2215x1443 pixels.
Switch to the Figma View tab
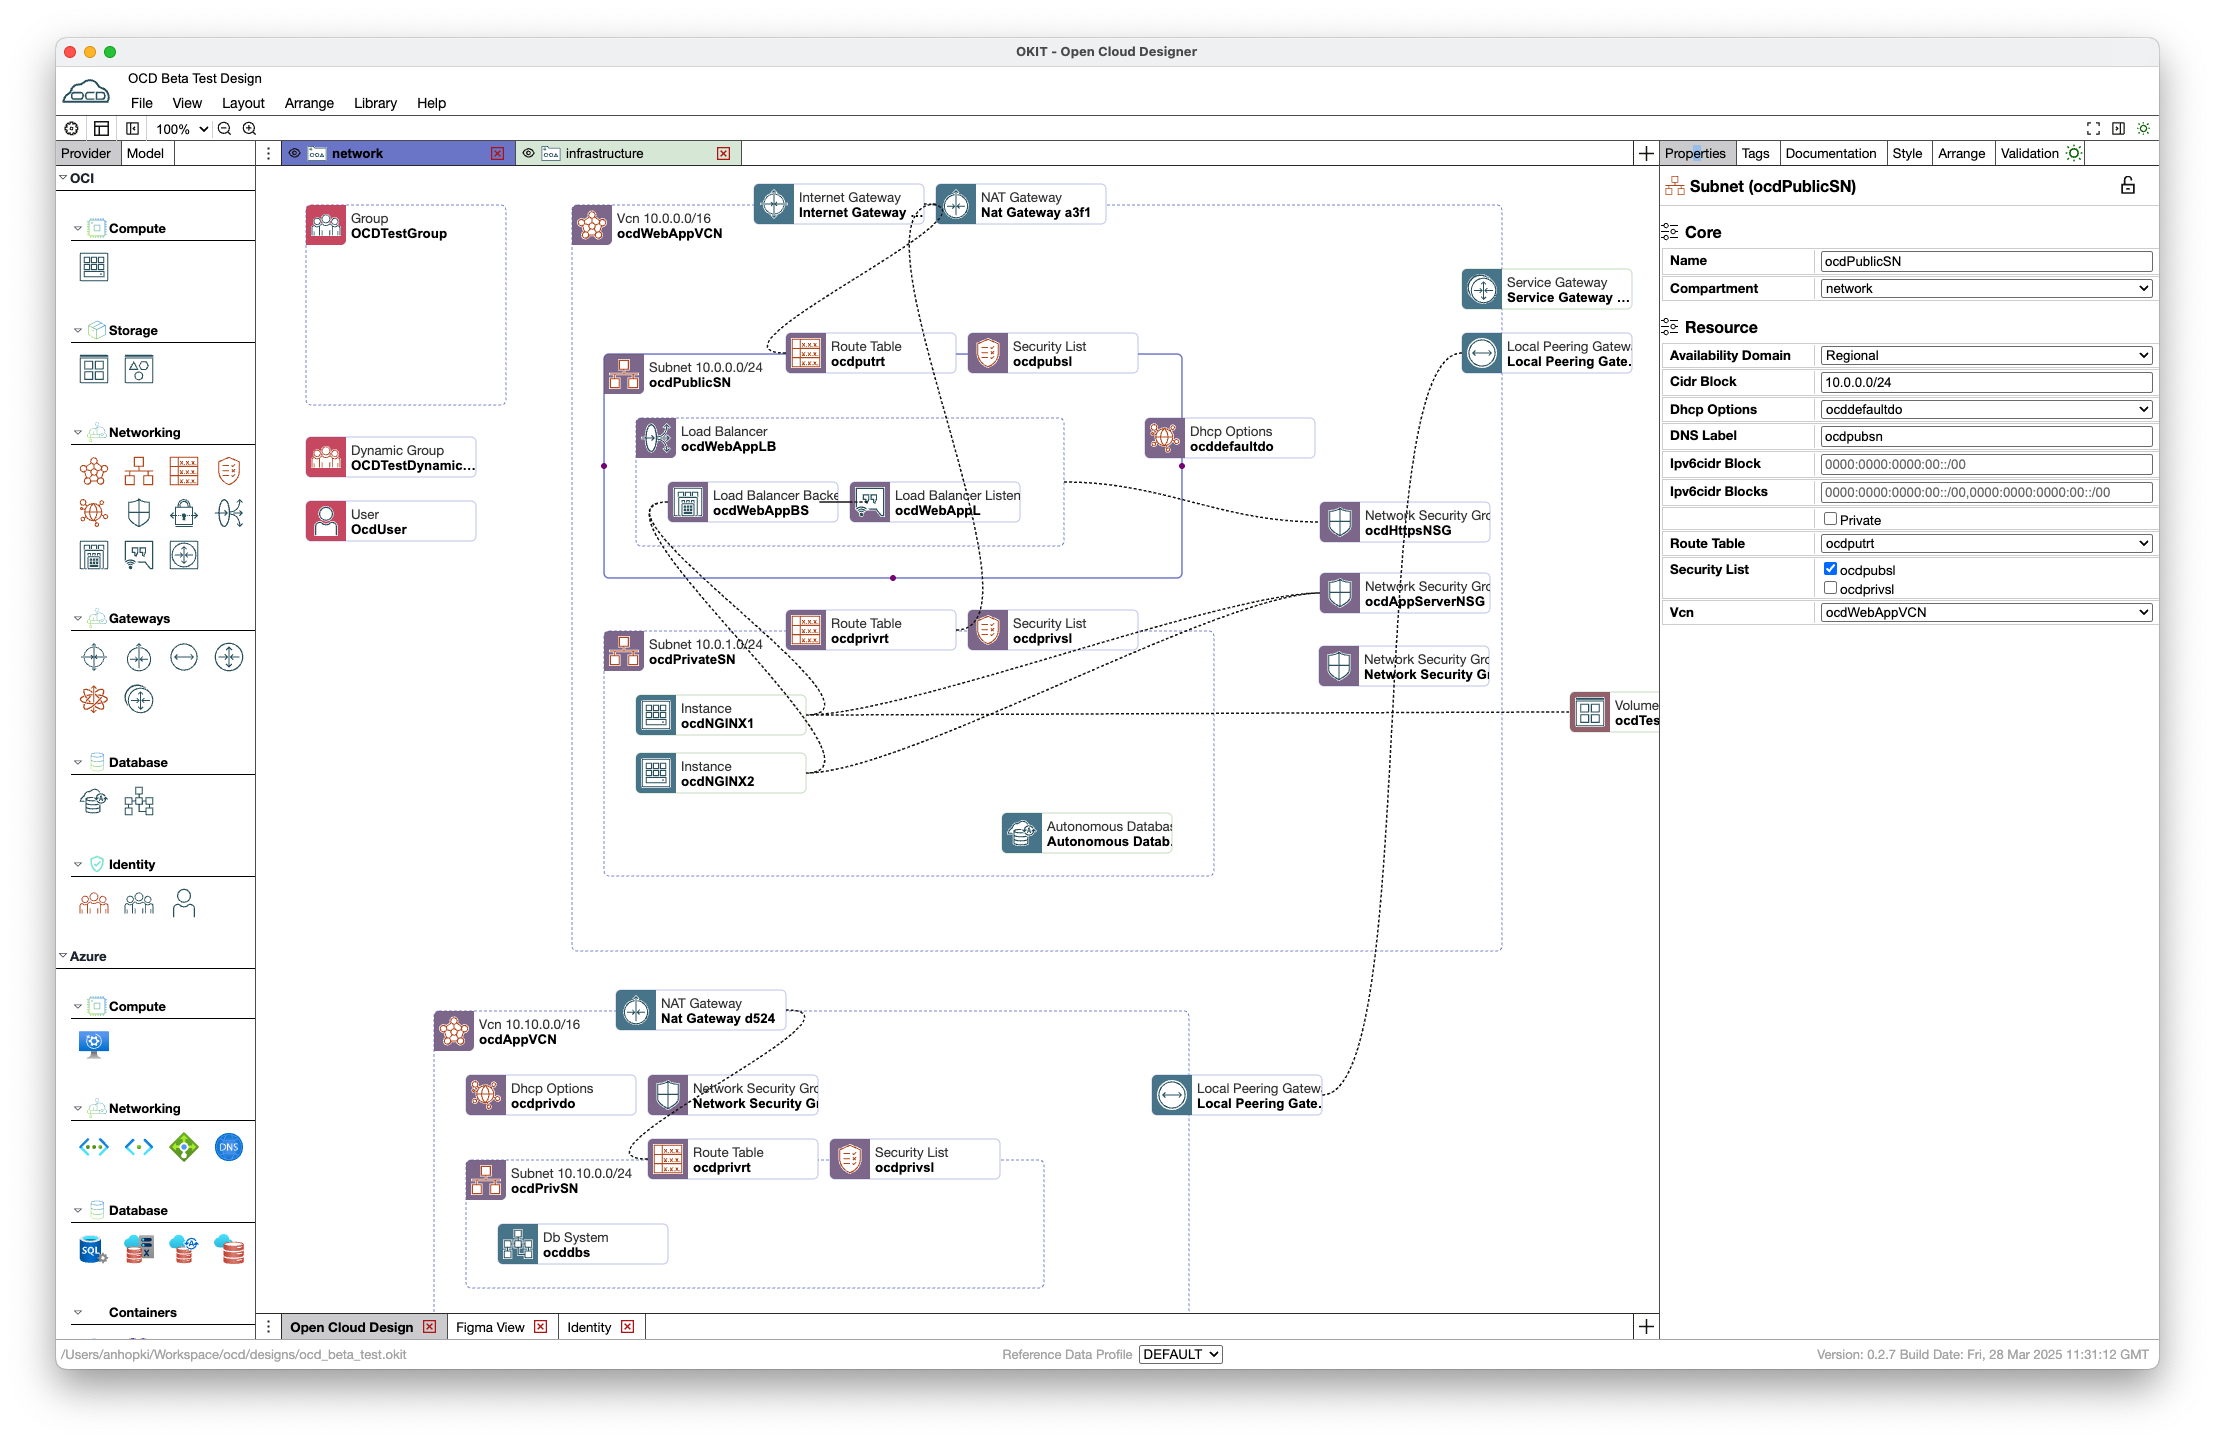point(490,1327)
